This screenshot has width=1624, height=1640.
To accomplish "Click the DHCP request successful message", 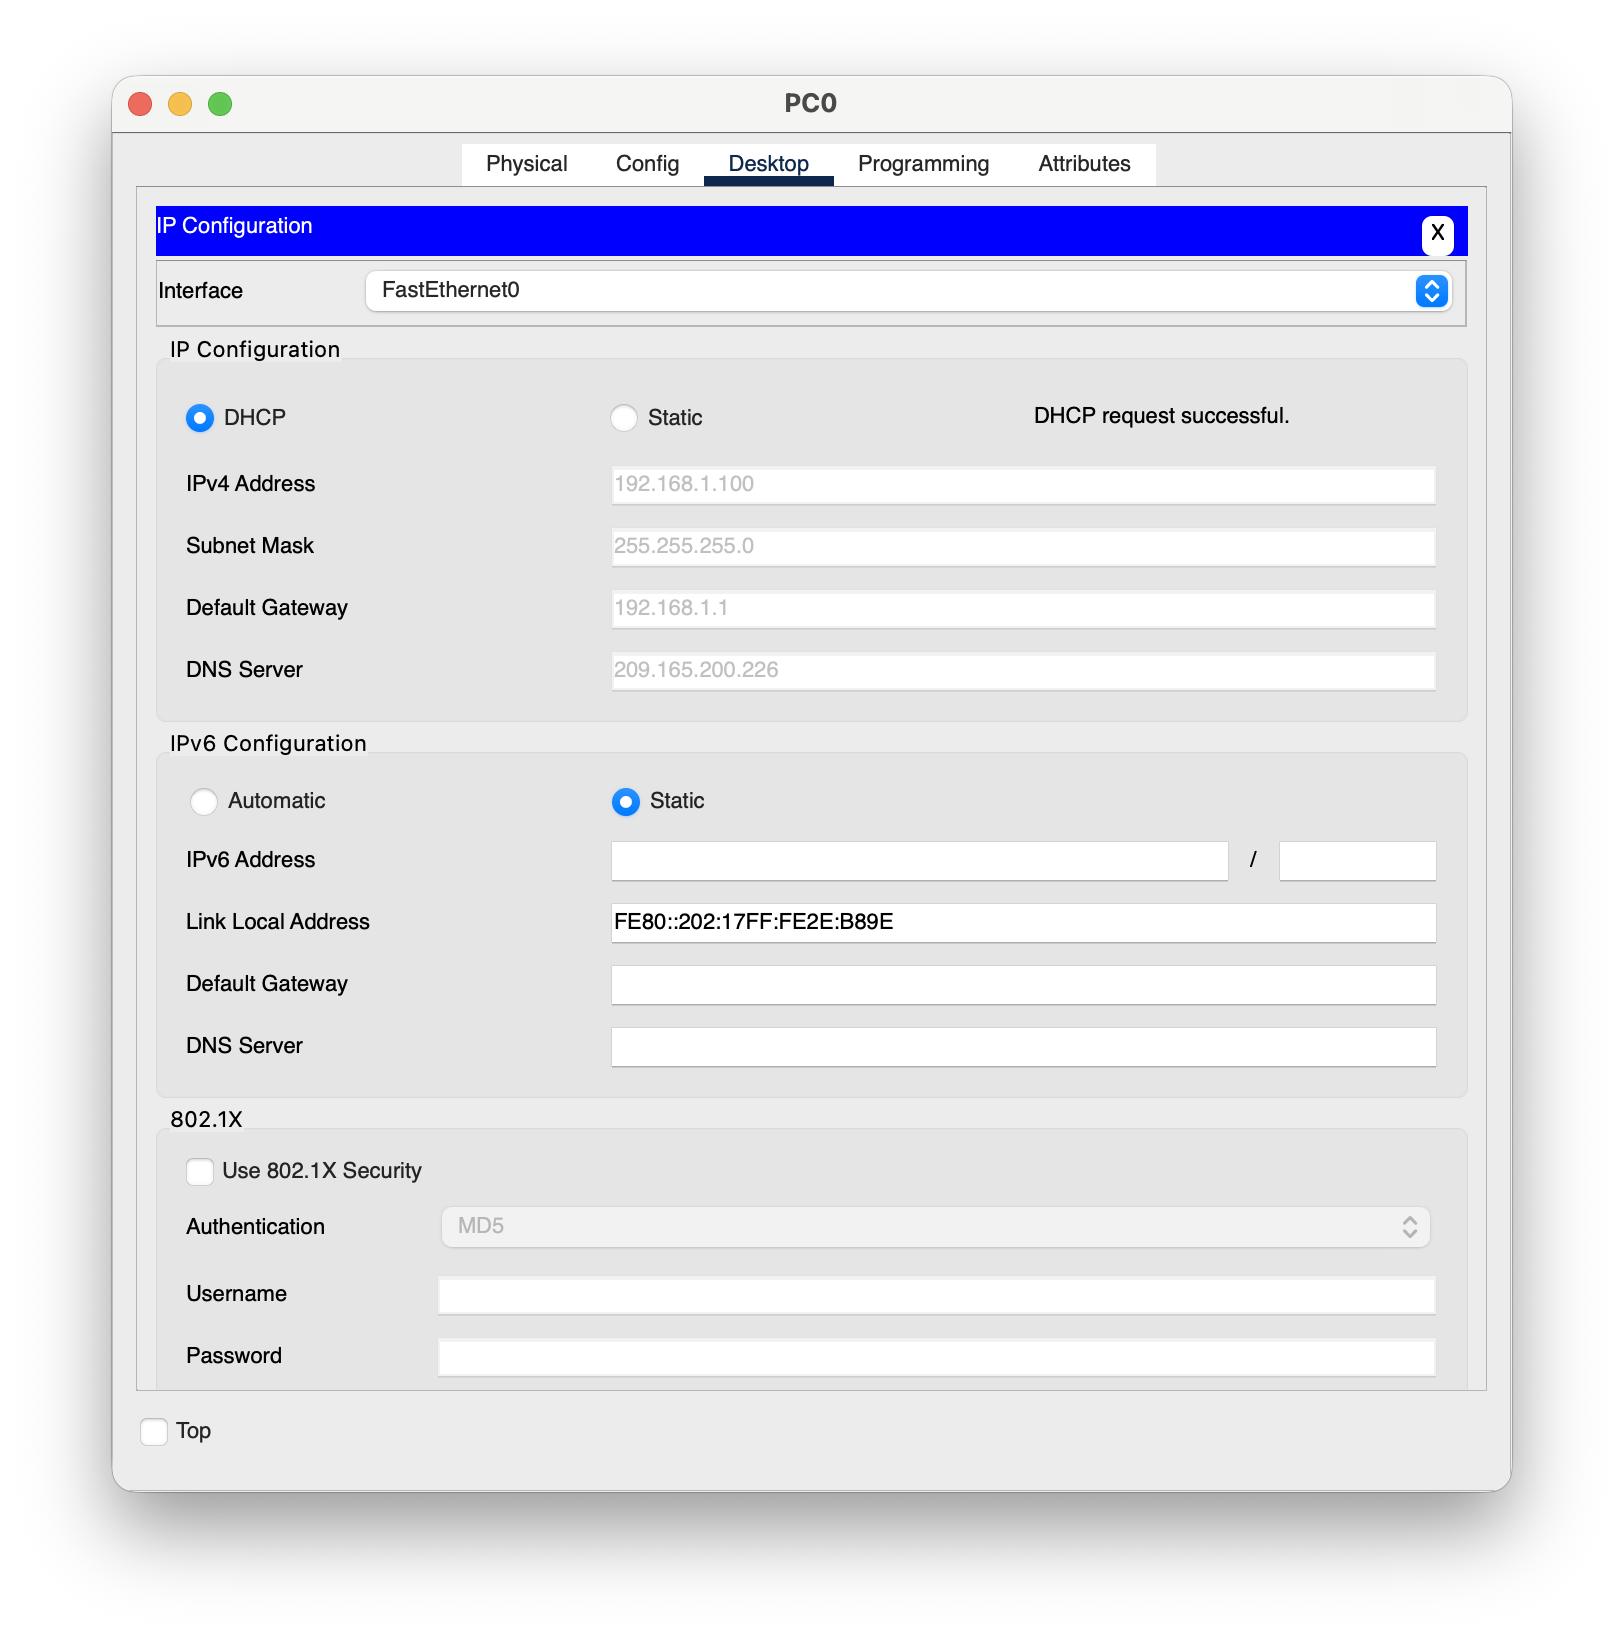I will click(1161, 416).
